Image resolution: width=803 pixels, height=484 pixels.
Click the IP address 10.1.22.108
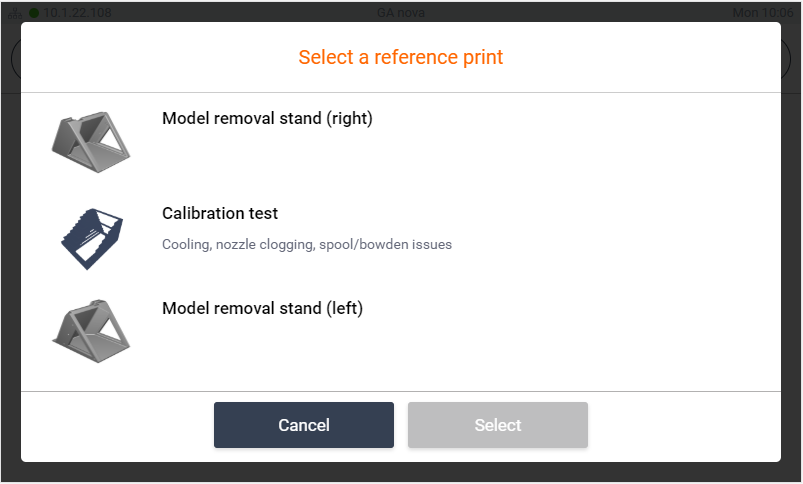coord(77,13)
